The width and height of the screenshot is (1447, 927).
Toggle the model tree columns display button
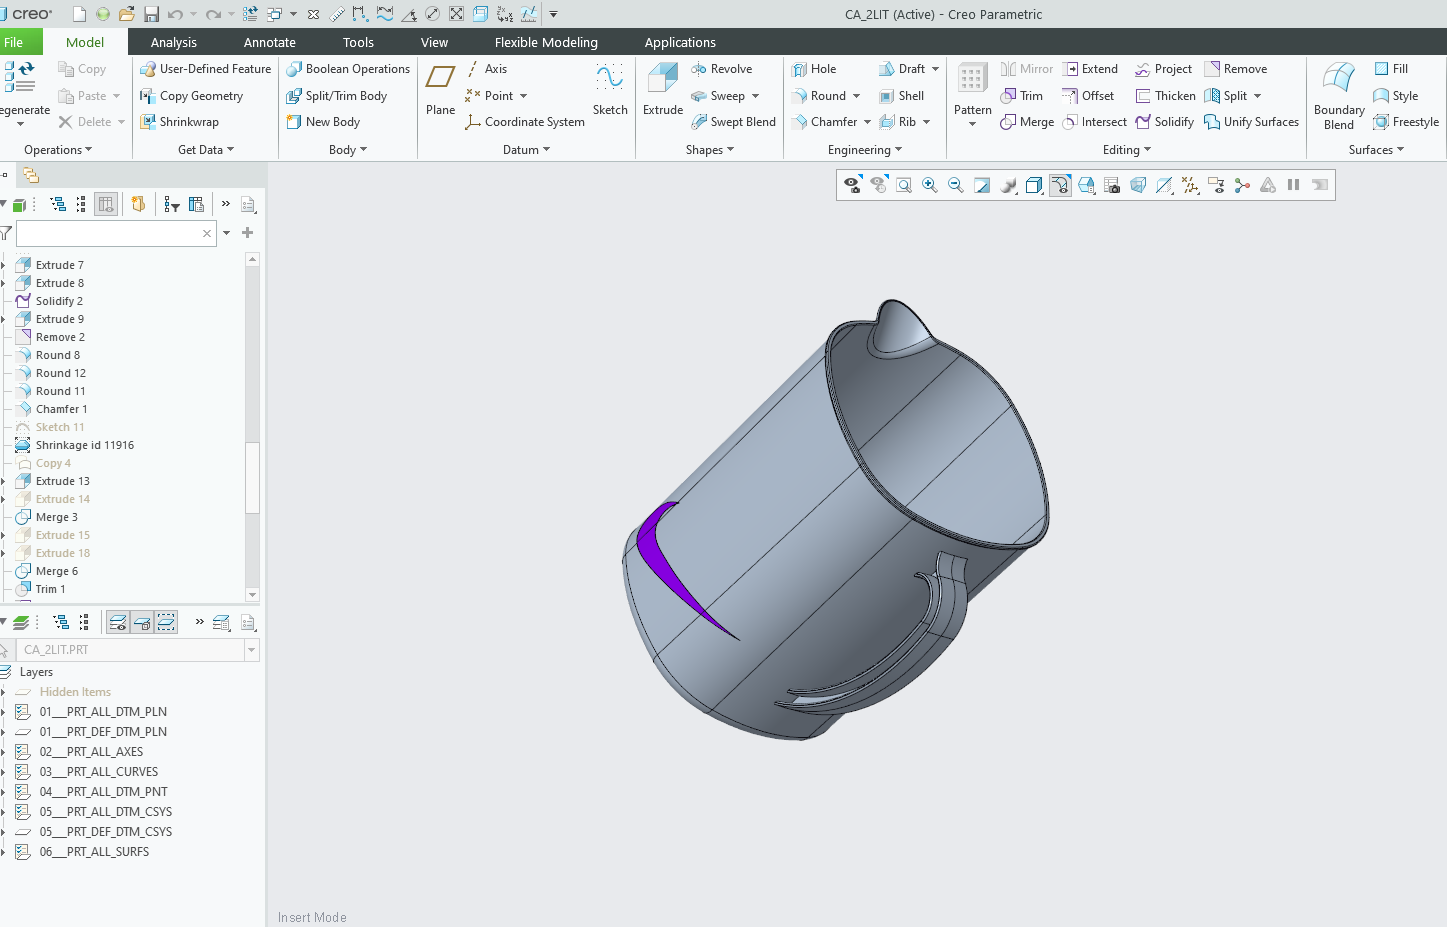click(106, 204)
